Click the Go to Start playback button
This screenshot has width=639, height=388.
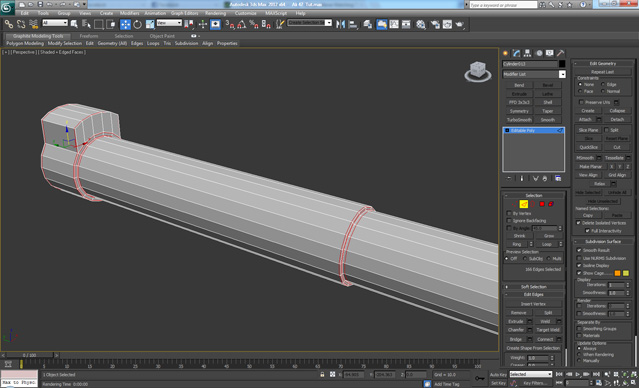tap(560, 374)
